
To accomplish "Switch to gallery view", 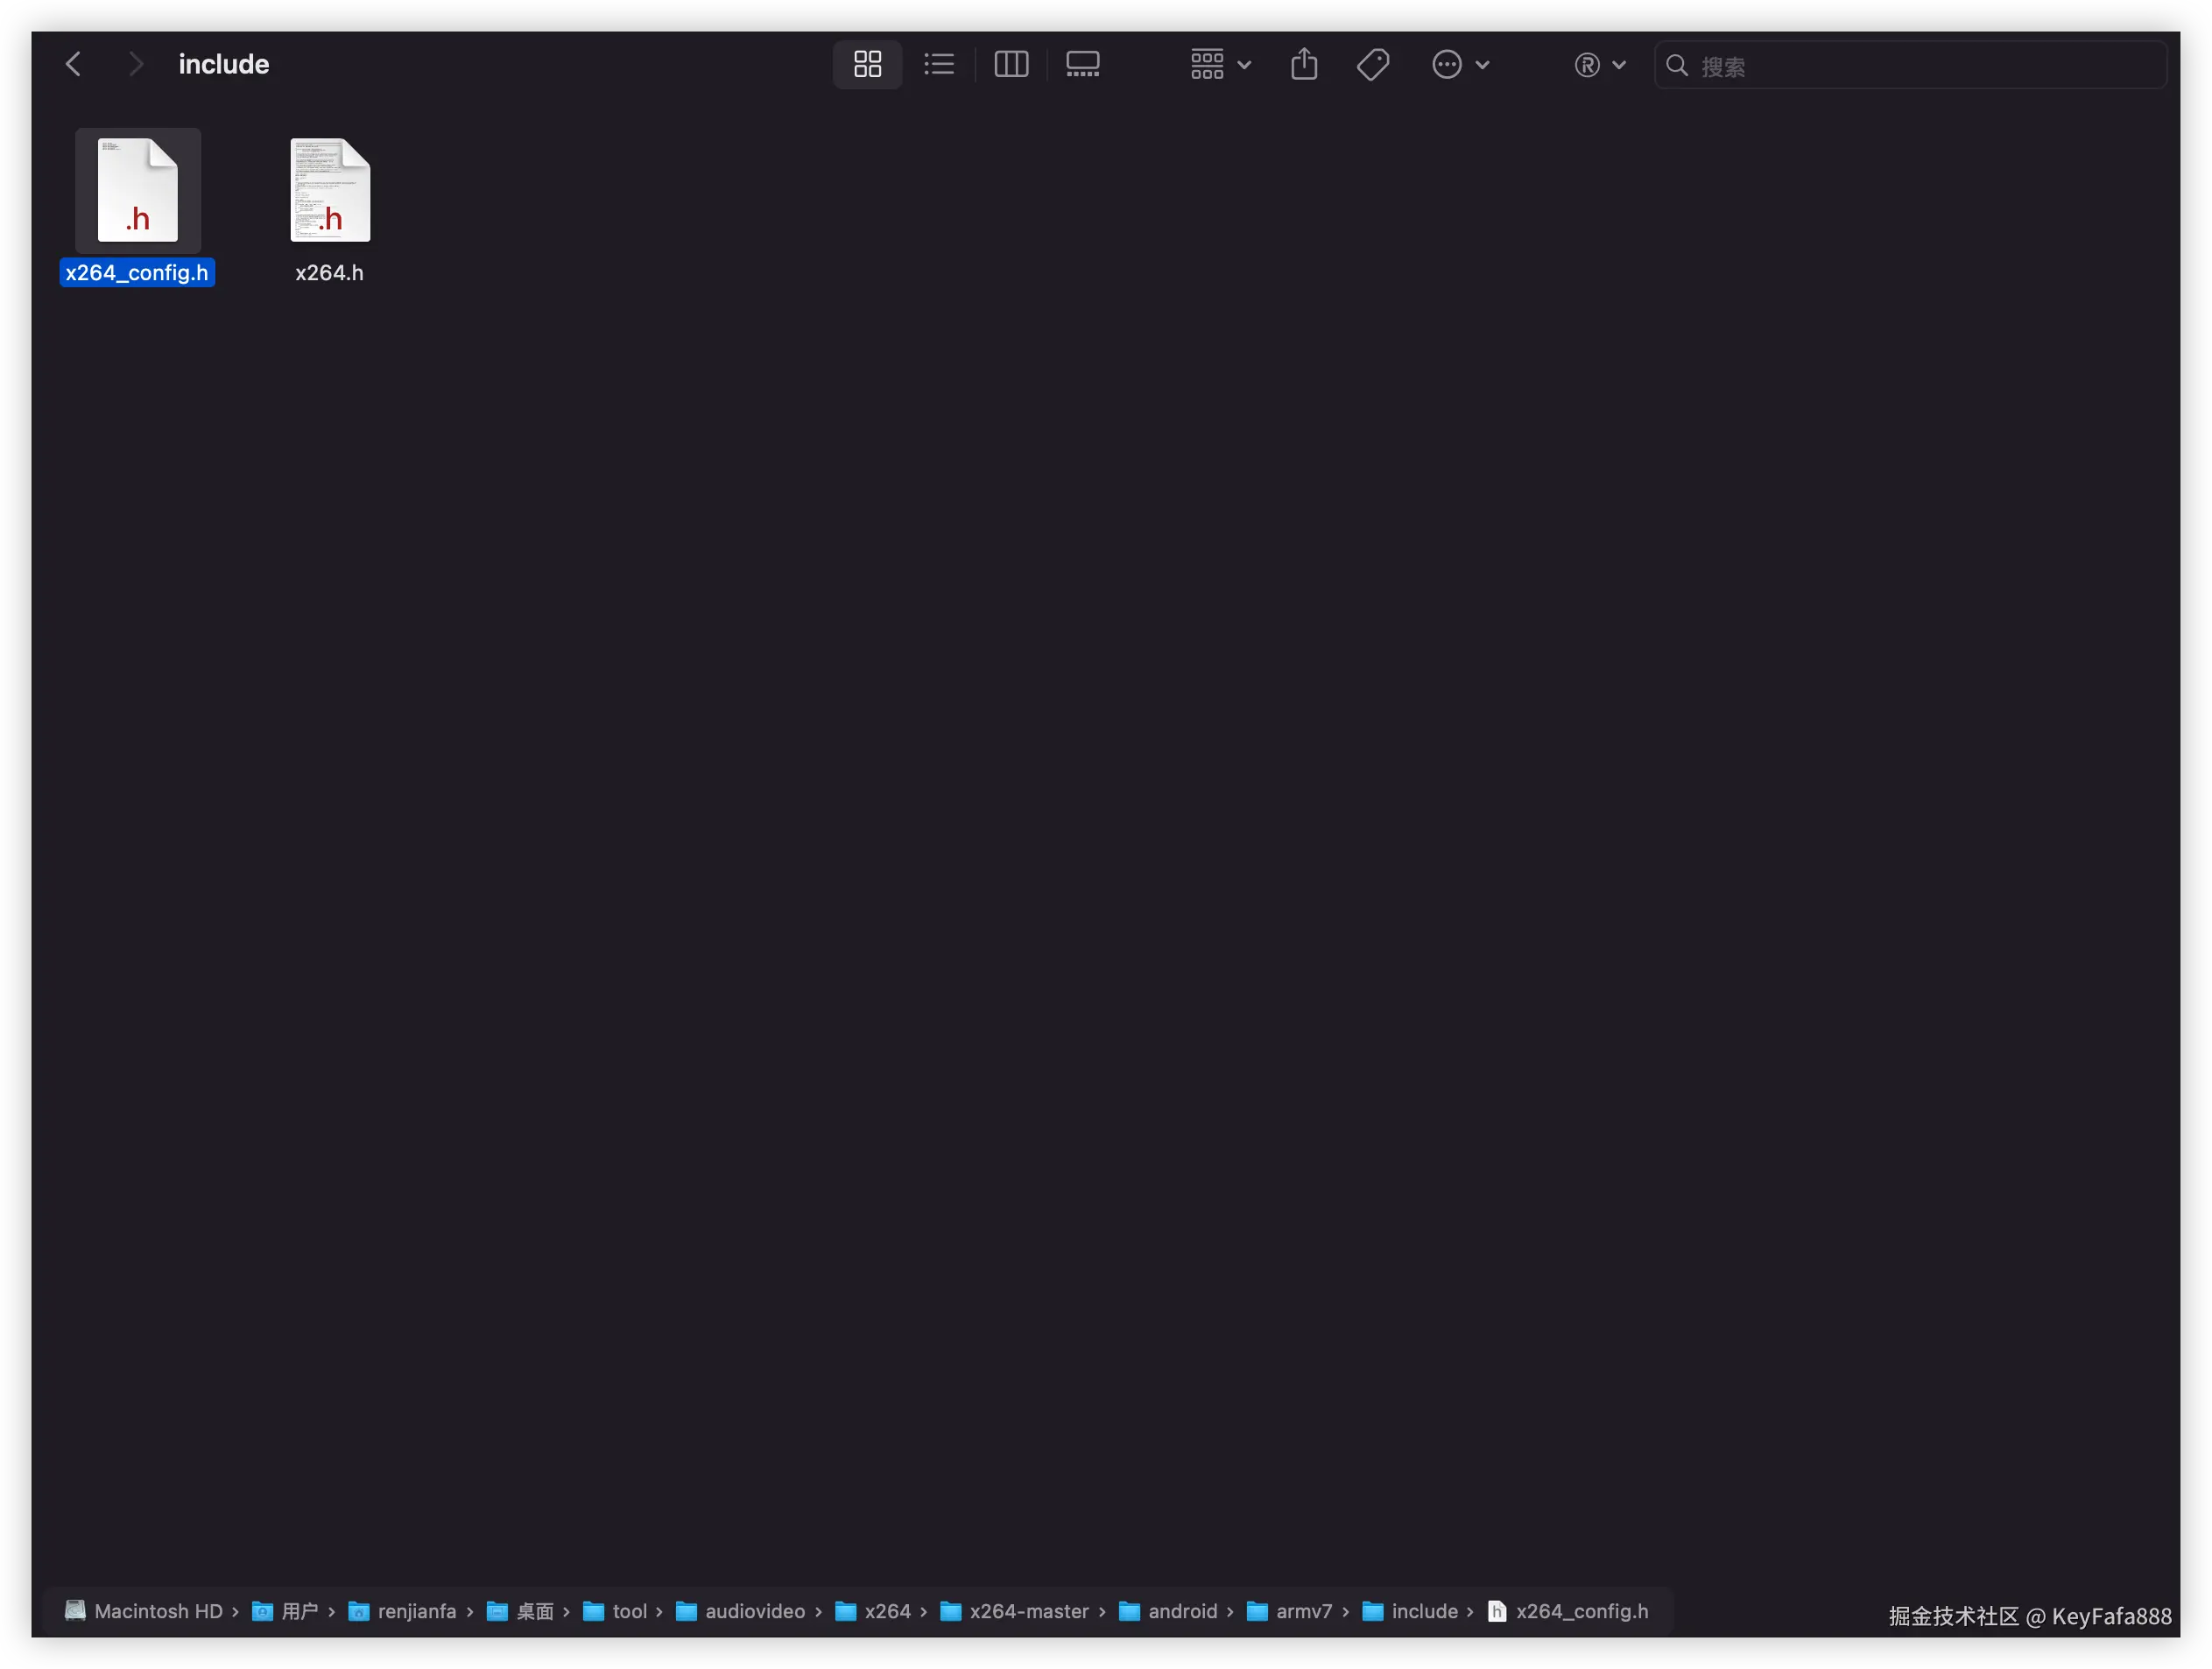I will [1082, 65].
